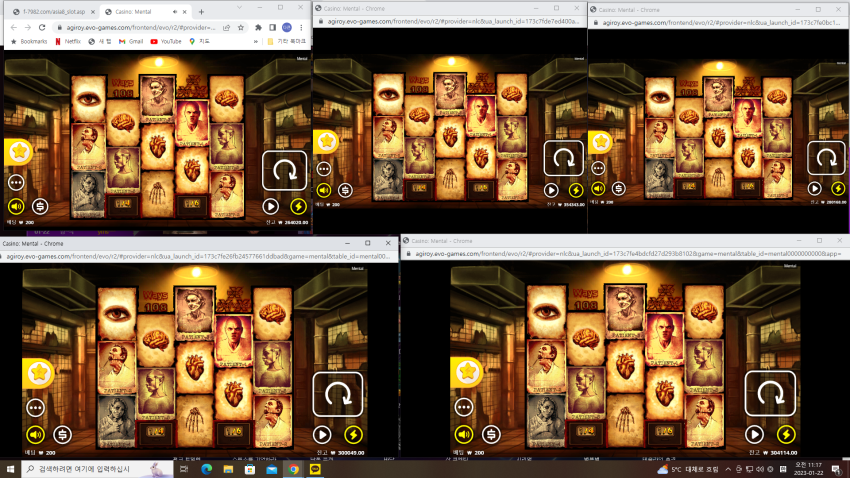Share this page from the address bar
Image resolution: width=850 pixels, height=478 pixels.
pyautogui.click(x=226, y=28)
